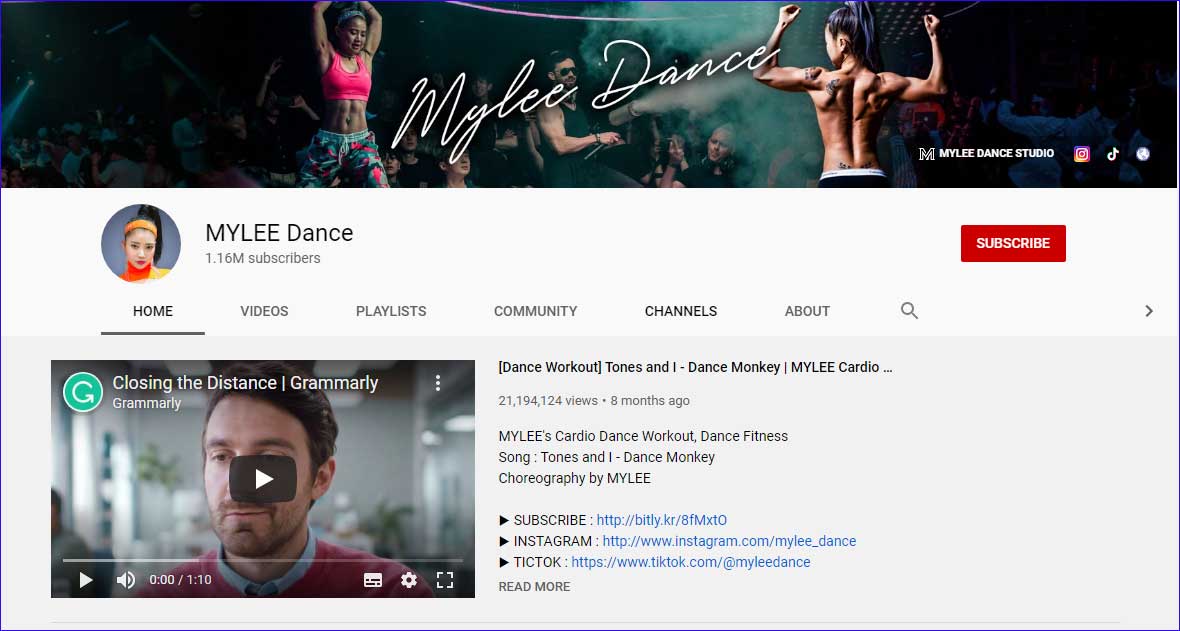1180x631 pixels.
Task: Click the play icon in the player controls
Action: click(x=86, y=580)
